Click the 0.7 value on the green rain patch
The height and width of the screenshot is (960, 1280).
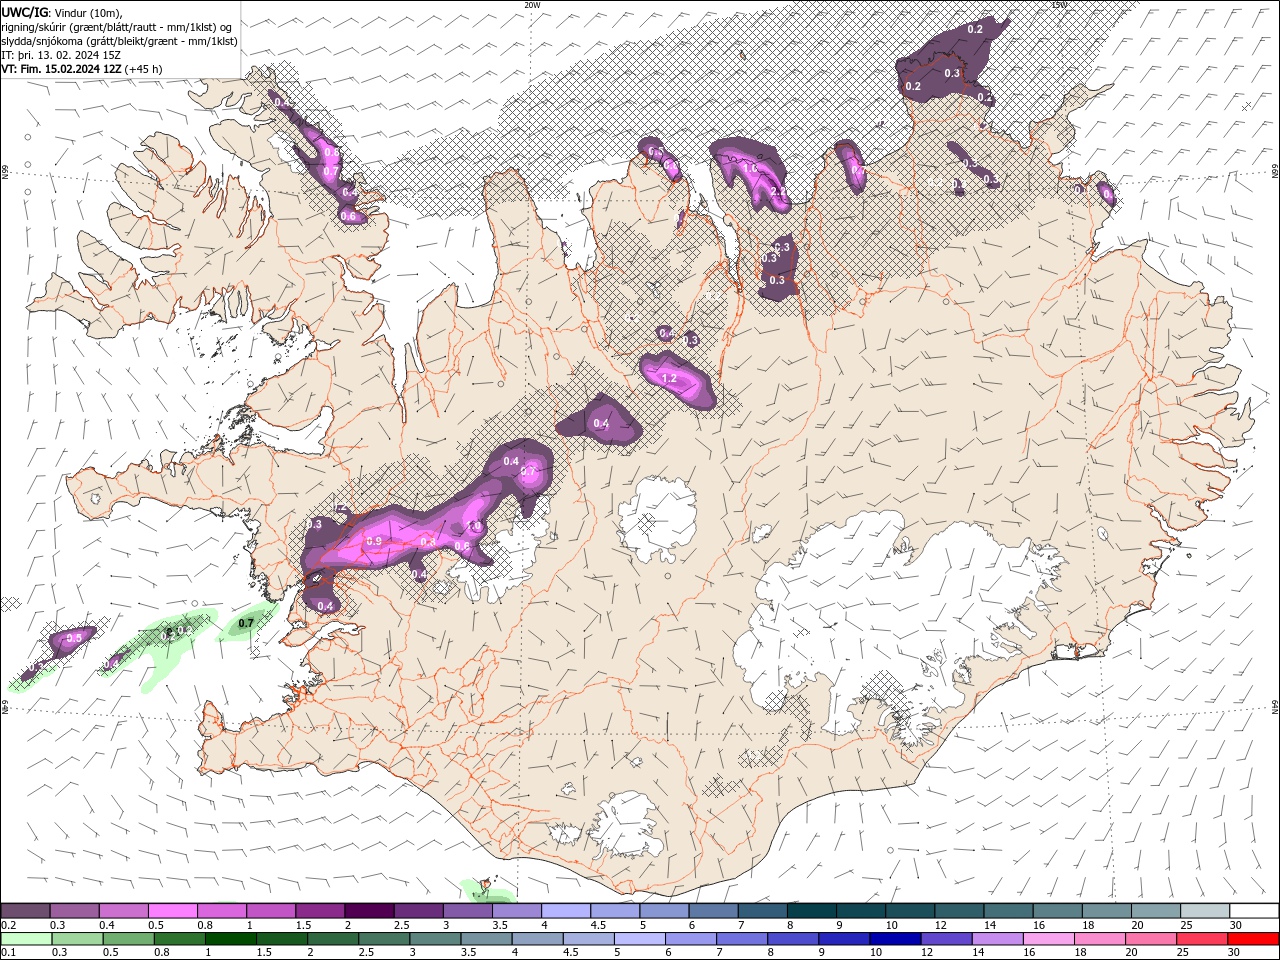click(x=247, y=623)
